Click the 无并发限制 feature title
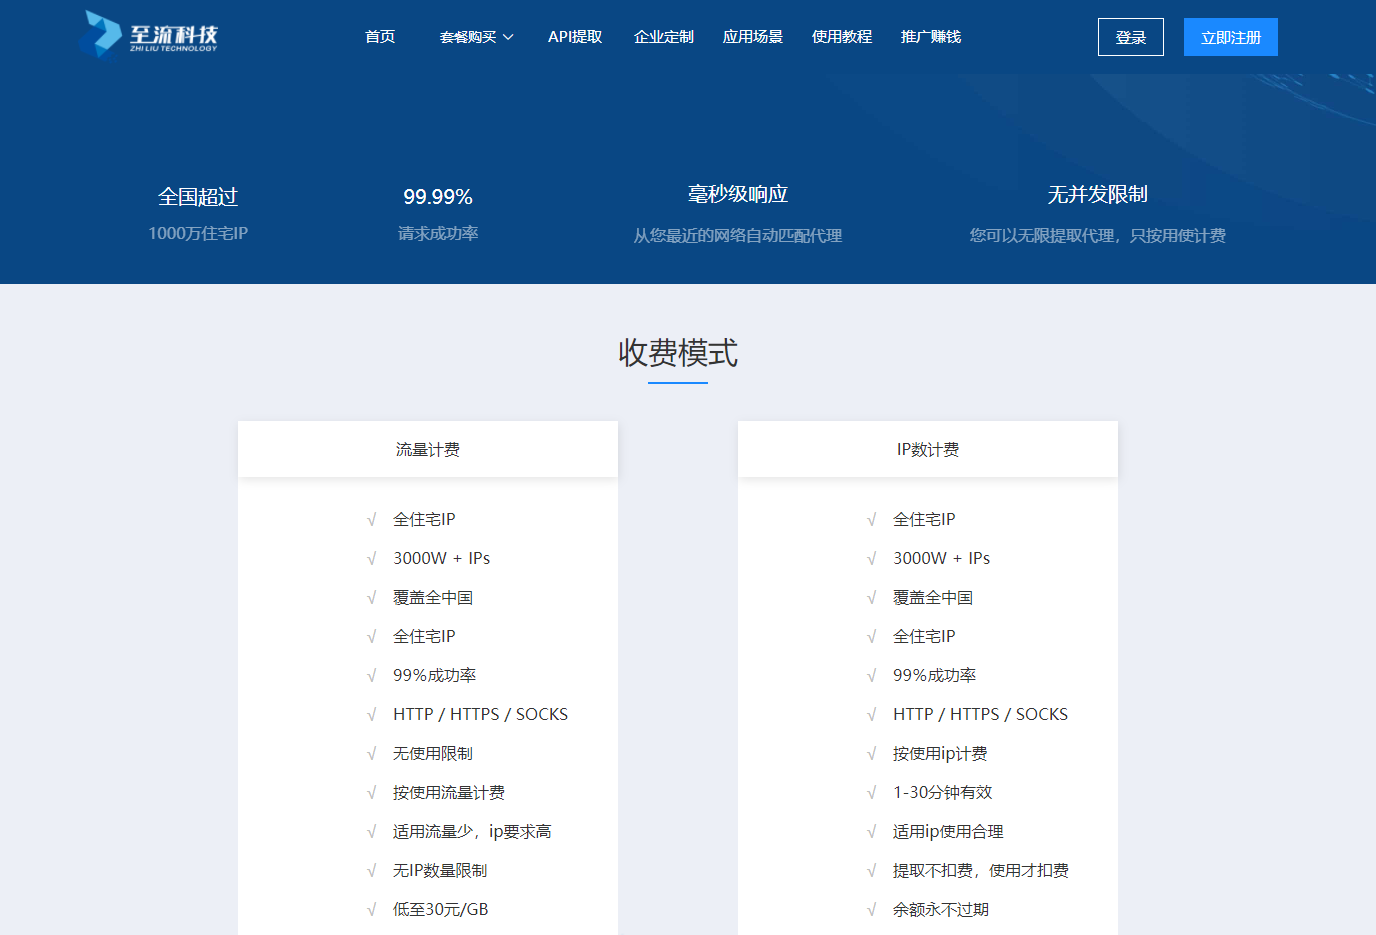1376x935 pixels. tap(1097, 194)
